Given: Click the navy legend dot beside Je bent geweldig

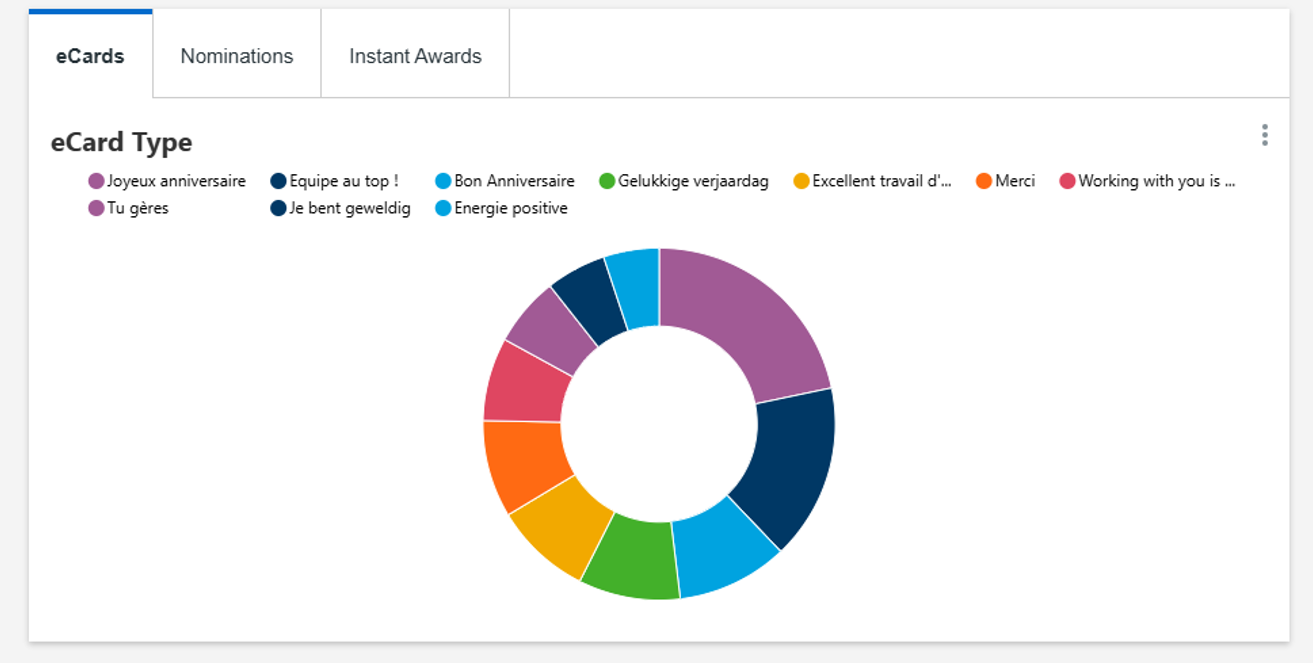Looking at the screenshot, I should (x=279, y=208).
